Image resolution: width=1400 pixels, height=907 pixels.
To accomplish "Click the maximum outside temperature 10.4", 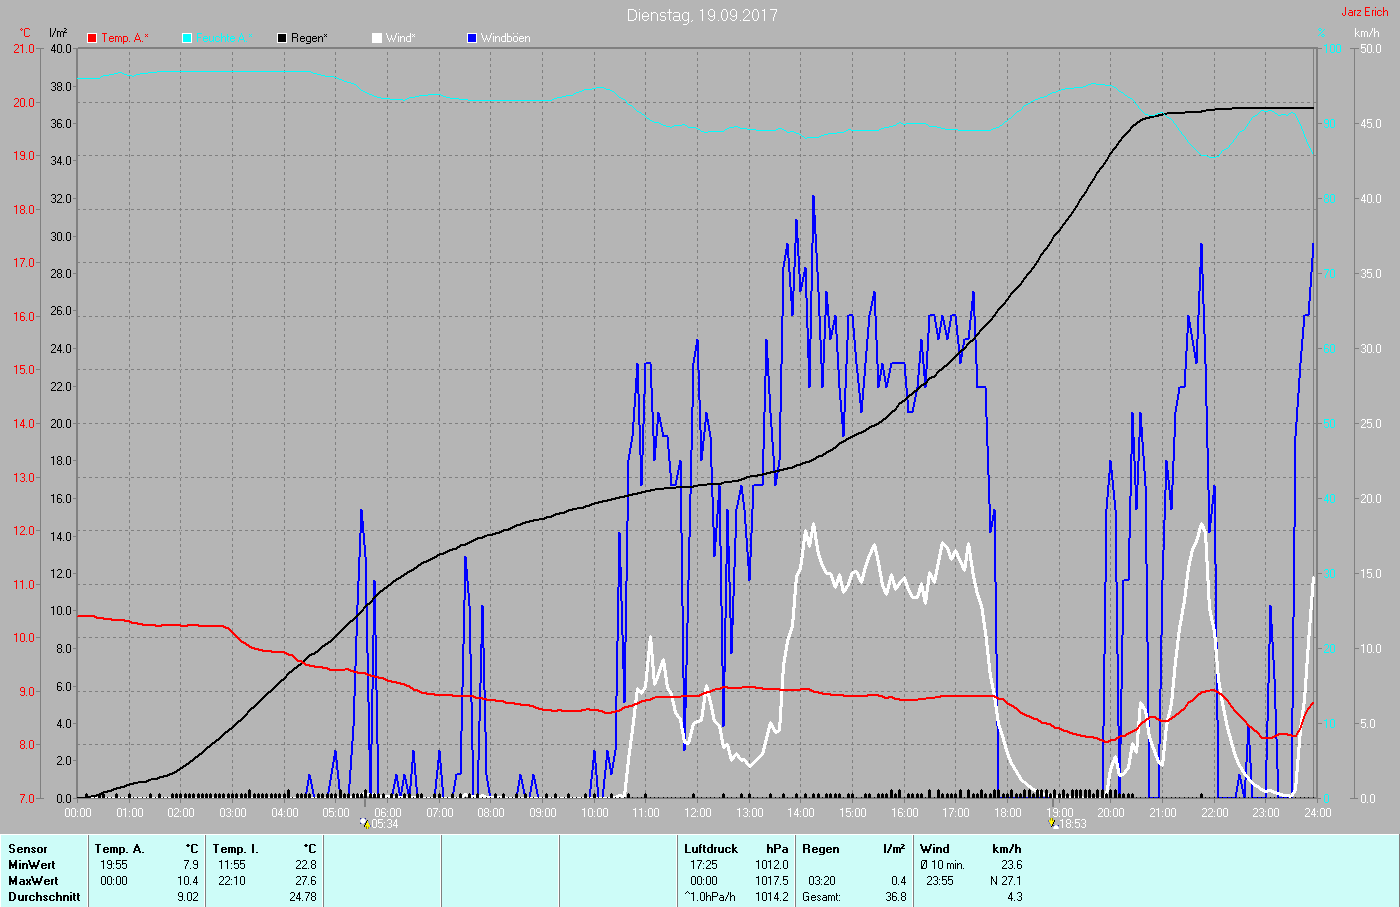I will pos(187,881).
